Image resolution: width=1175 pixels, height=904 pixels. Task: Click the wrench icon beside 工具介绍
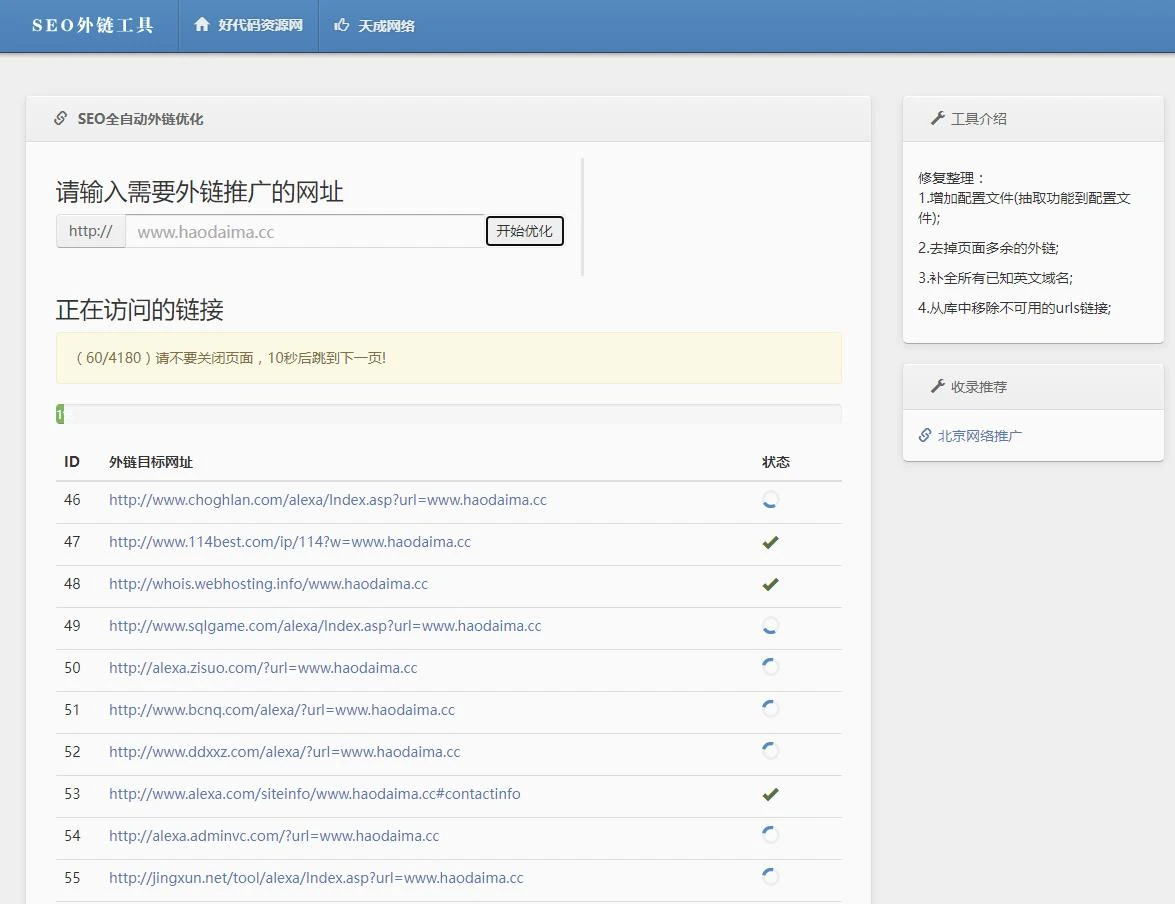937,118
